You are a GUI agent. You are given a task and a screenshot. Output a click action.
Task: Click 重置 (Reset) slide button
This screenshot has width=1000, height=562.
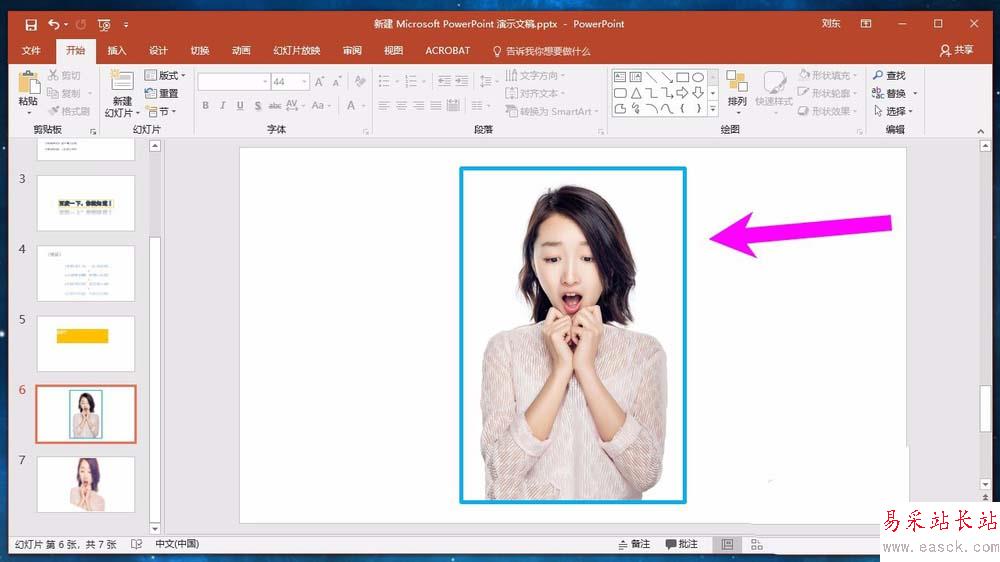161,93
